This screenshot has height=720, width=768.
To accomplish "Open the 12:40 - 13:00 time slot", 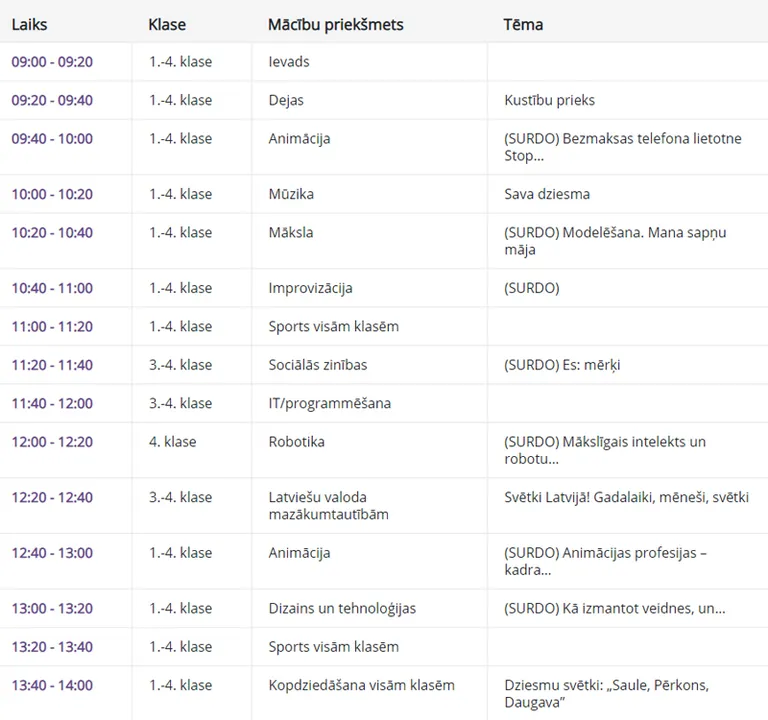I will click(x=52, y=552).
